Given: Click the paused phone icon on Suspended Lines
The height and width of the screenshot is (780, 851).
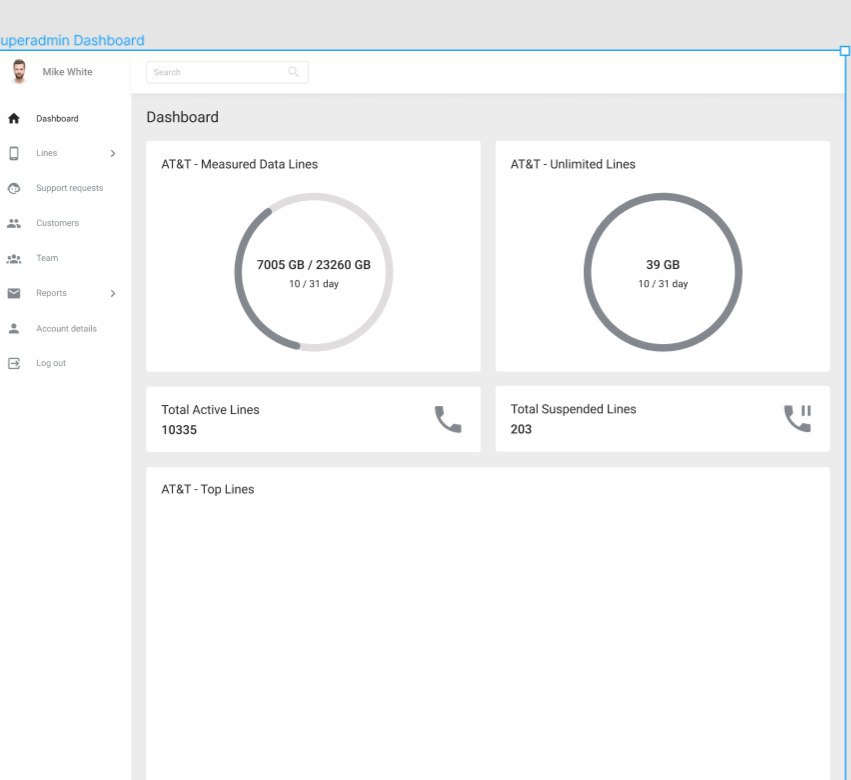Looking at the screenshot, I should click(x=798, y=418).
